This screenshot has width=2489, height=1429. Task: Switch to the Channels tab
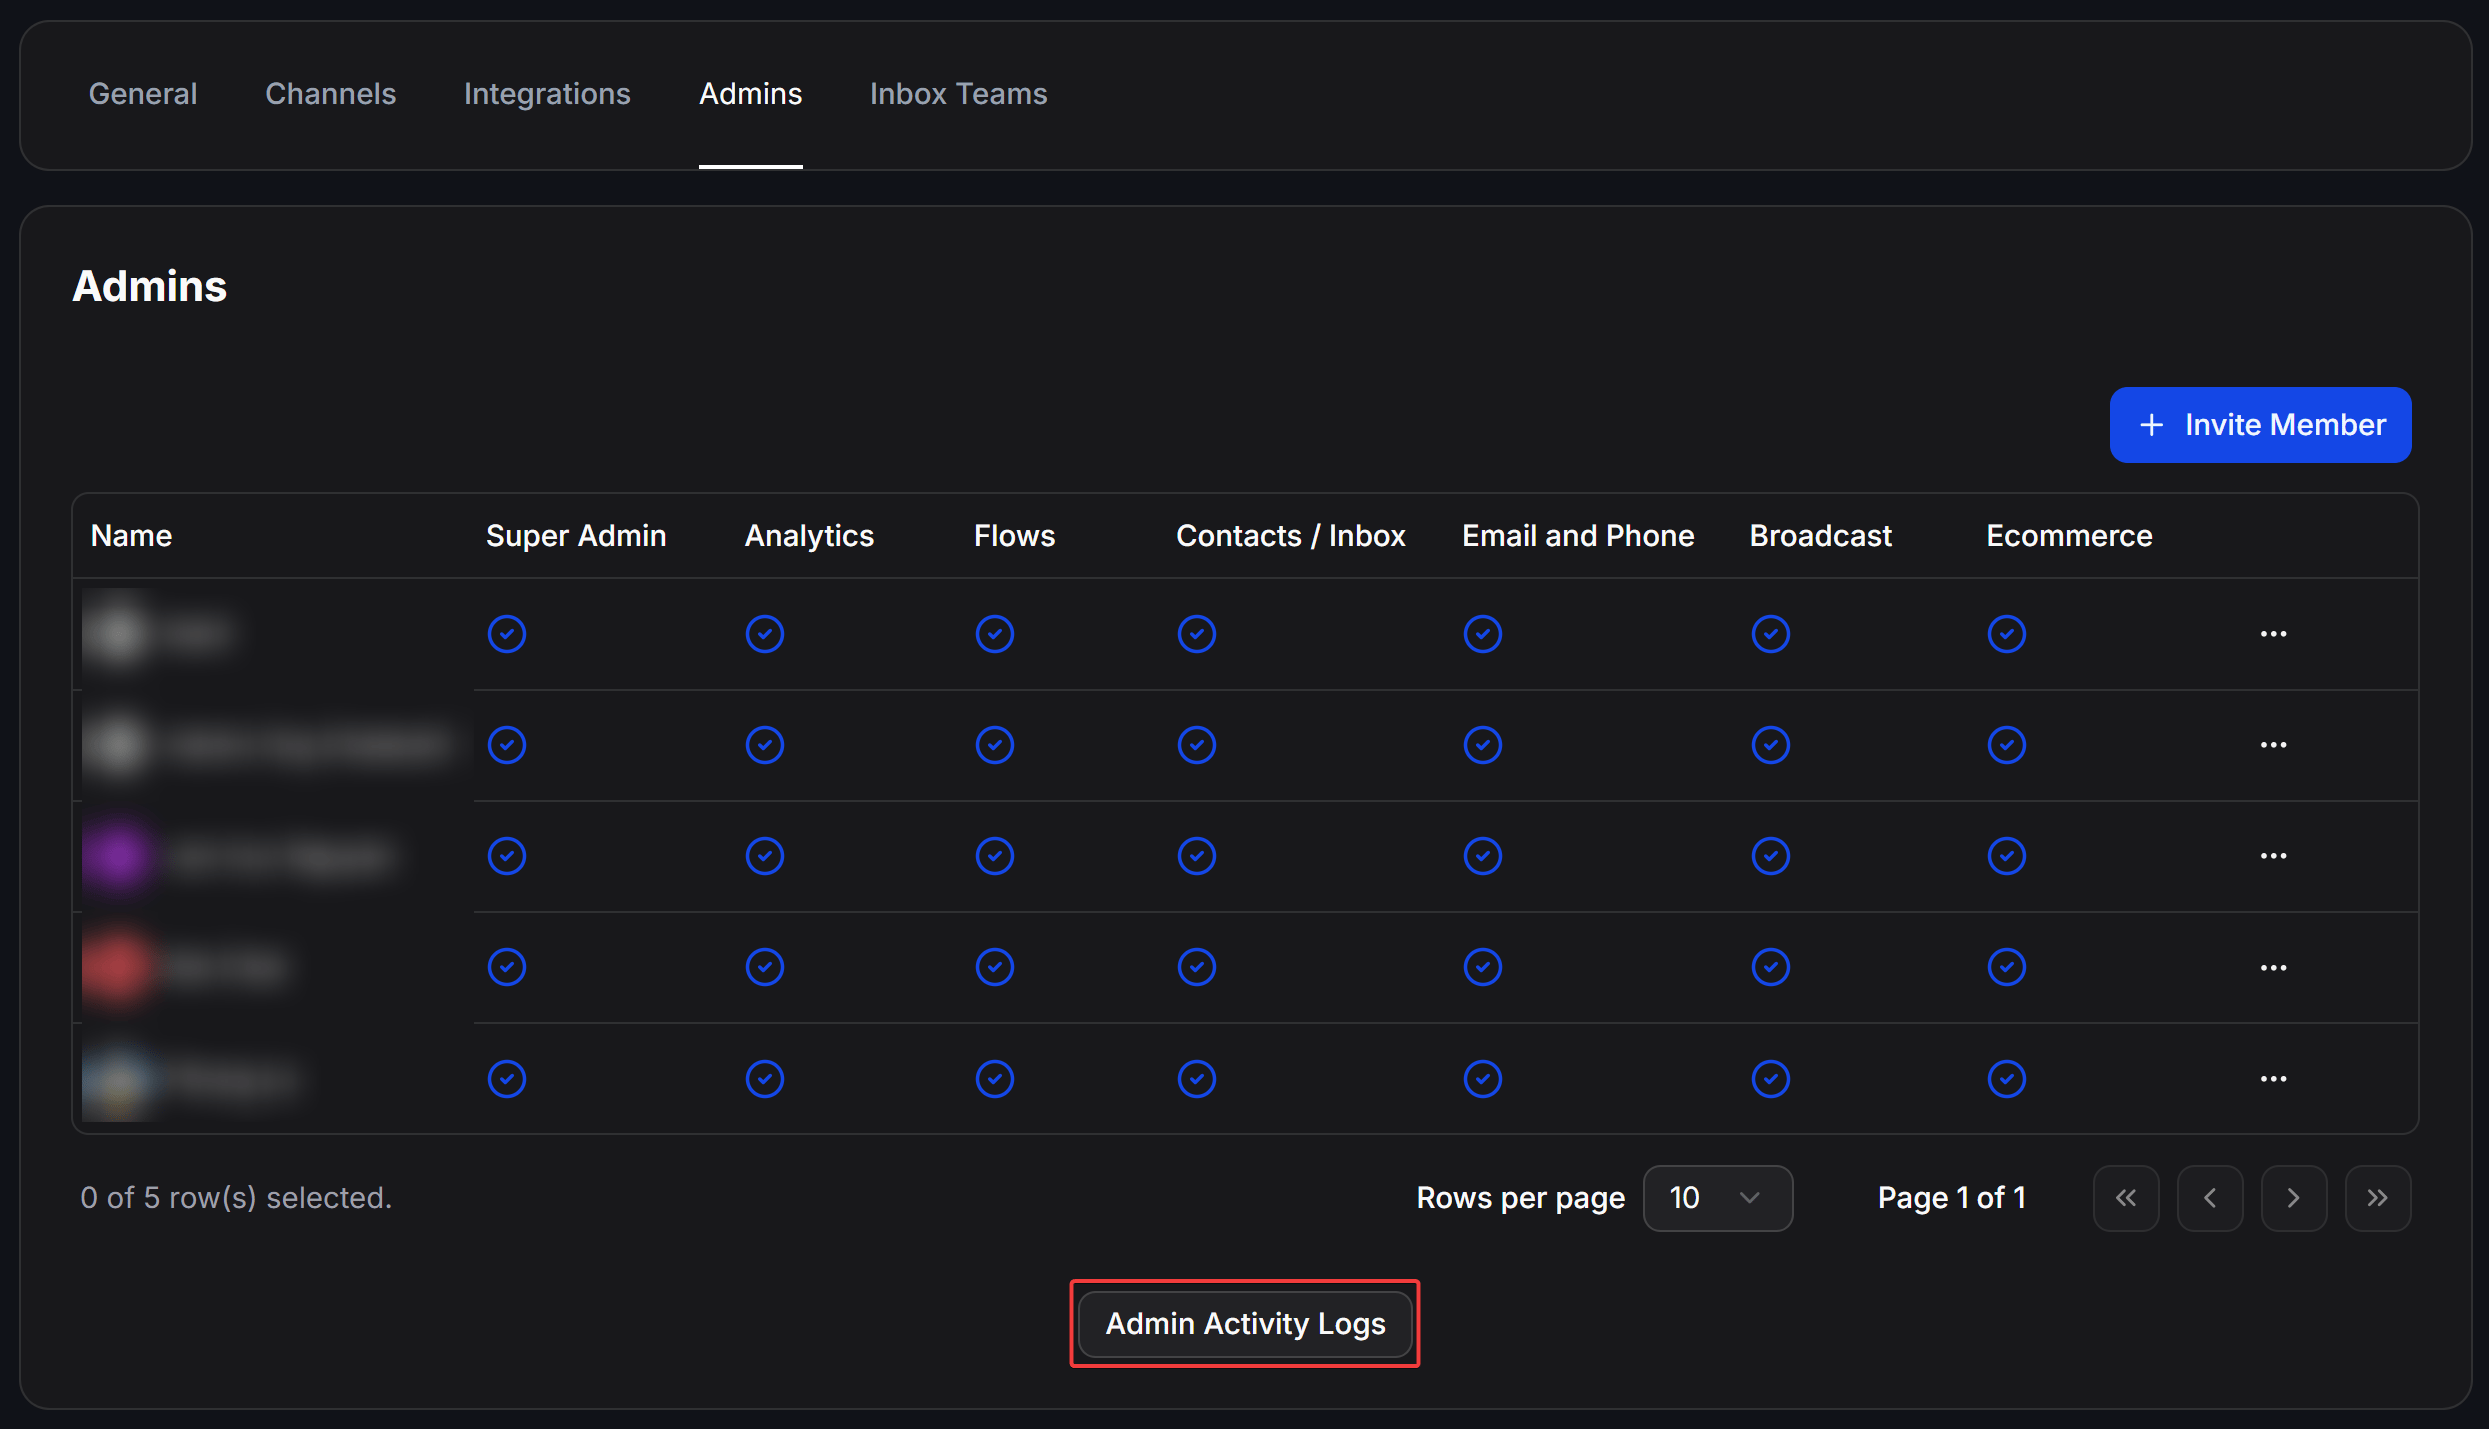point(331,94)
